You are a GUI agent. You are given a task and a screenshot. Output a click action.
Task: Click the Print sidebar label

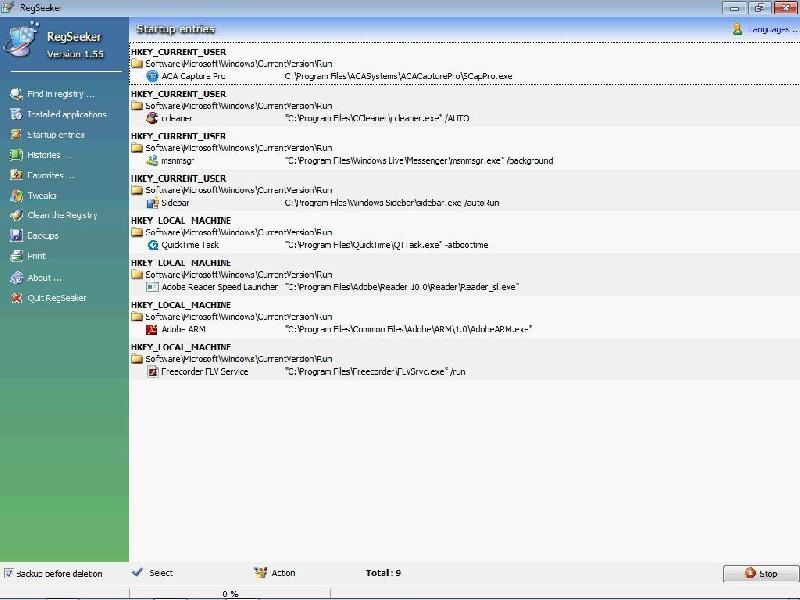point(37,256)
